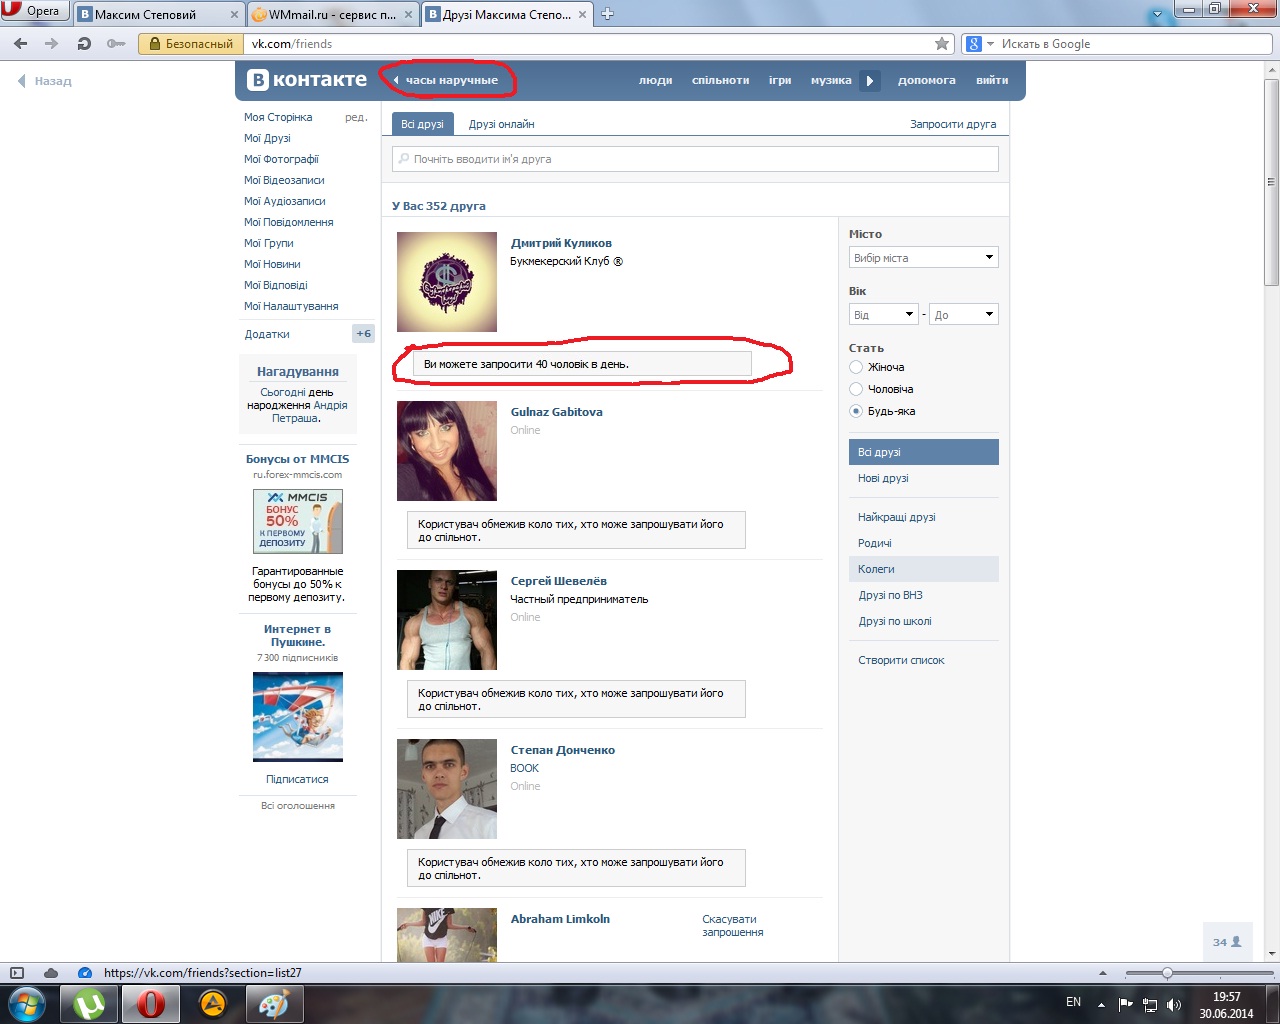Open Opera from taskbar
1280x1024 pixels.
tap(151, 1004)
